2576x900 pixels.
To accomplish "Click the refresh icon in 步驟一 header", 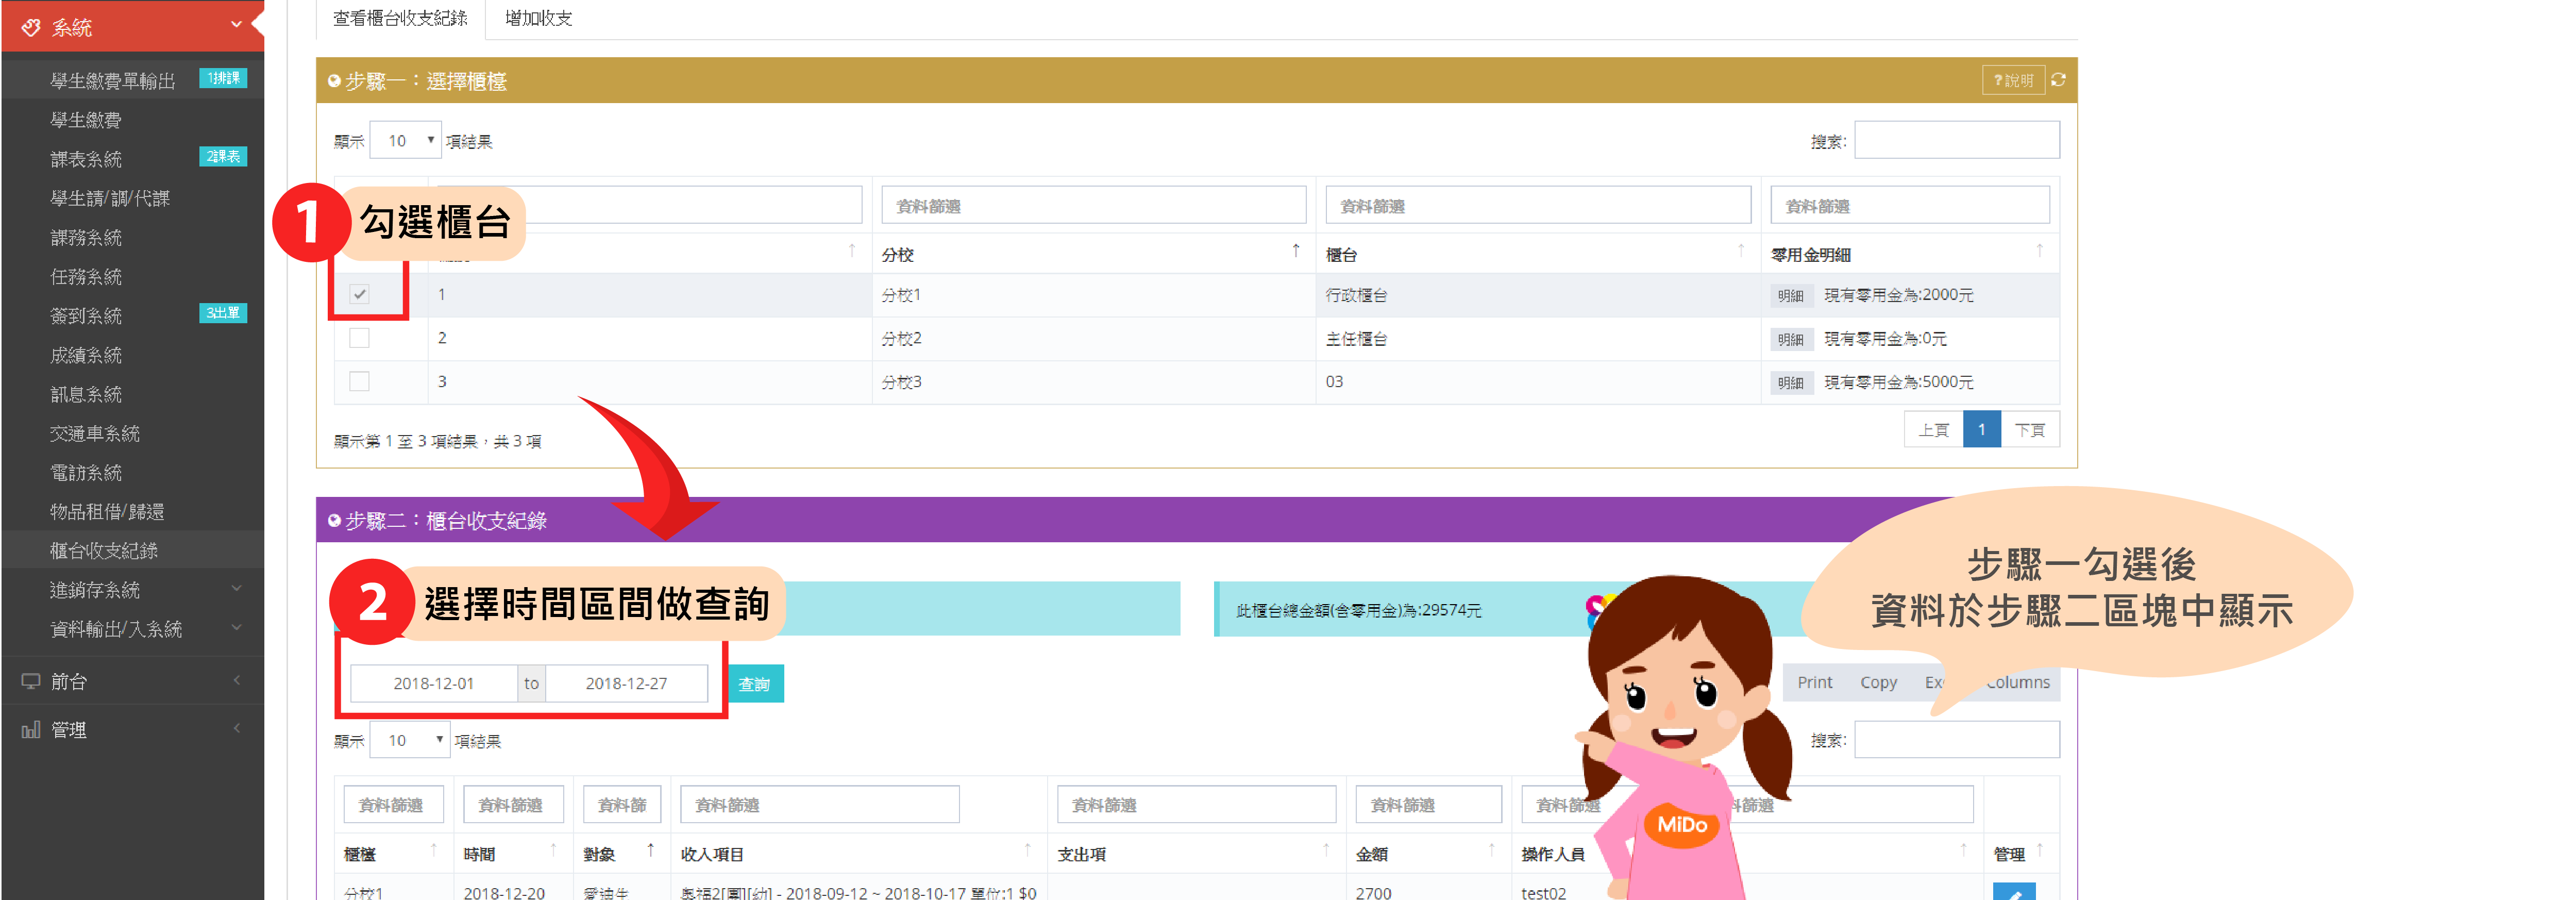I will pos(2058,80).
